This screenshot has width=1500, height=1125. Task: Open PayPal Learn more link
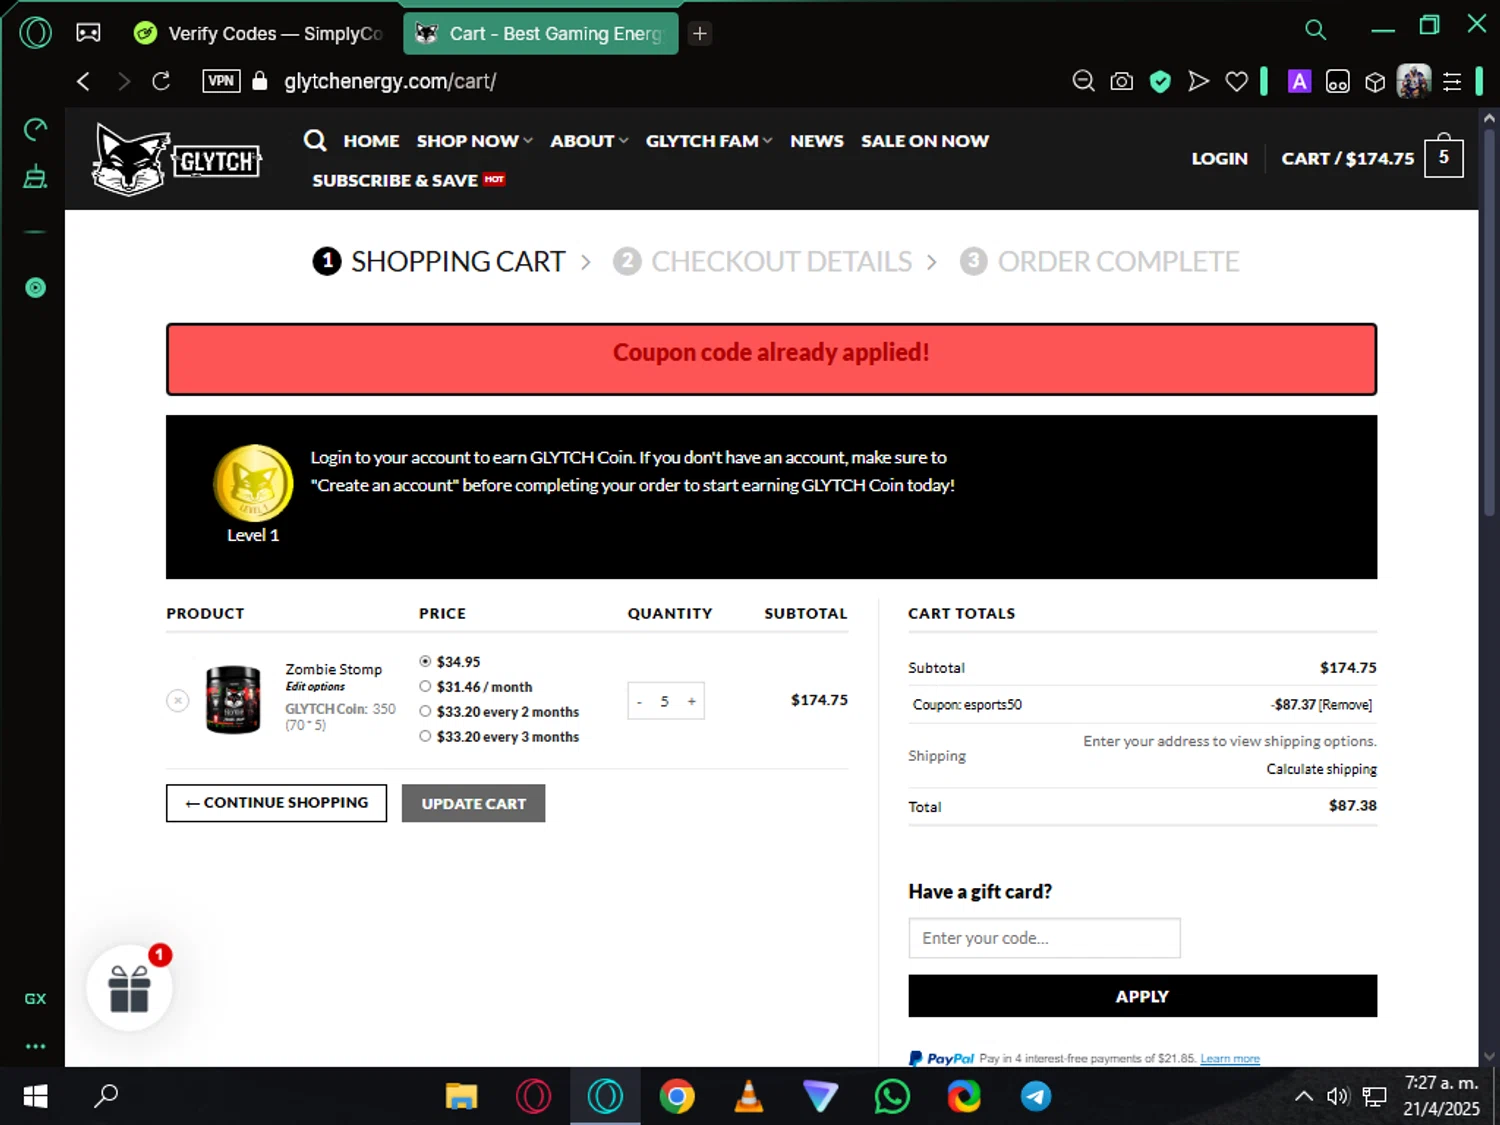point(1229,1058)
